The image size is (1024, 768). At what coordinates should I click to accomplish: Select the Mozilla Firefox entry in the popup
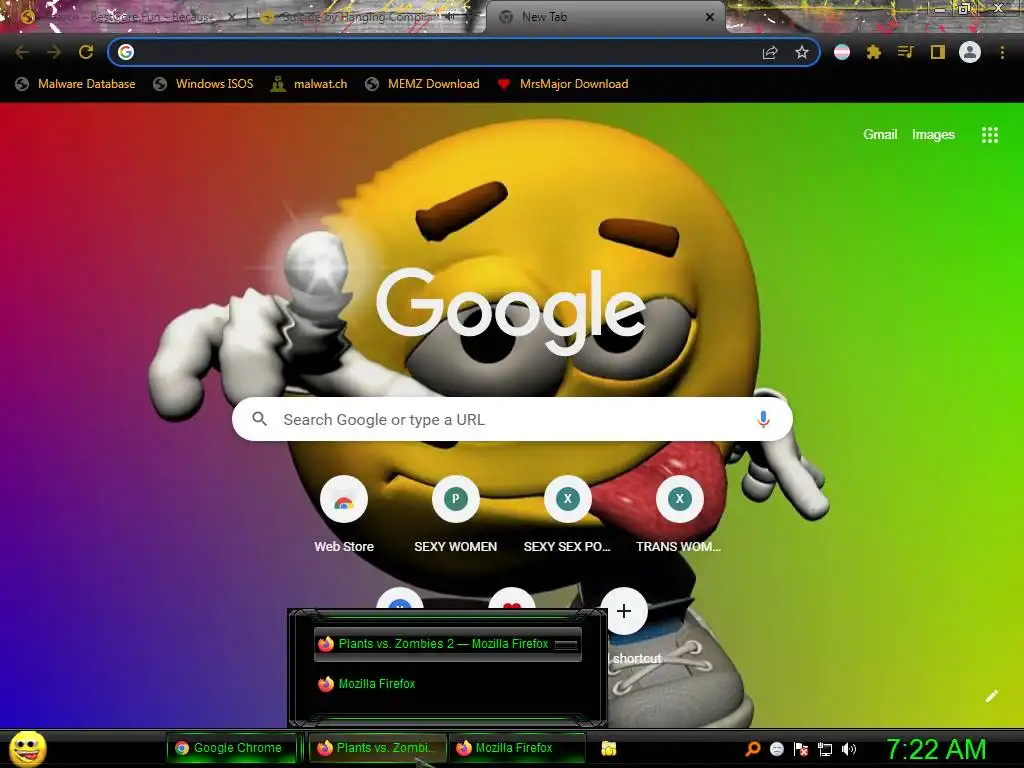[447, 684]
